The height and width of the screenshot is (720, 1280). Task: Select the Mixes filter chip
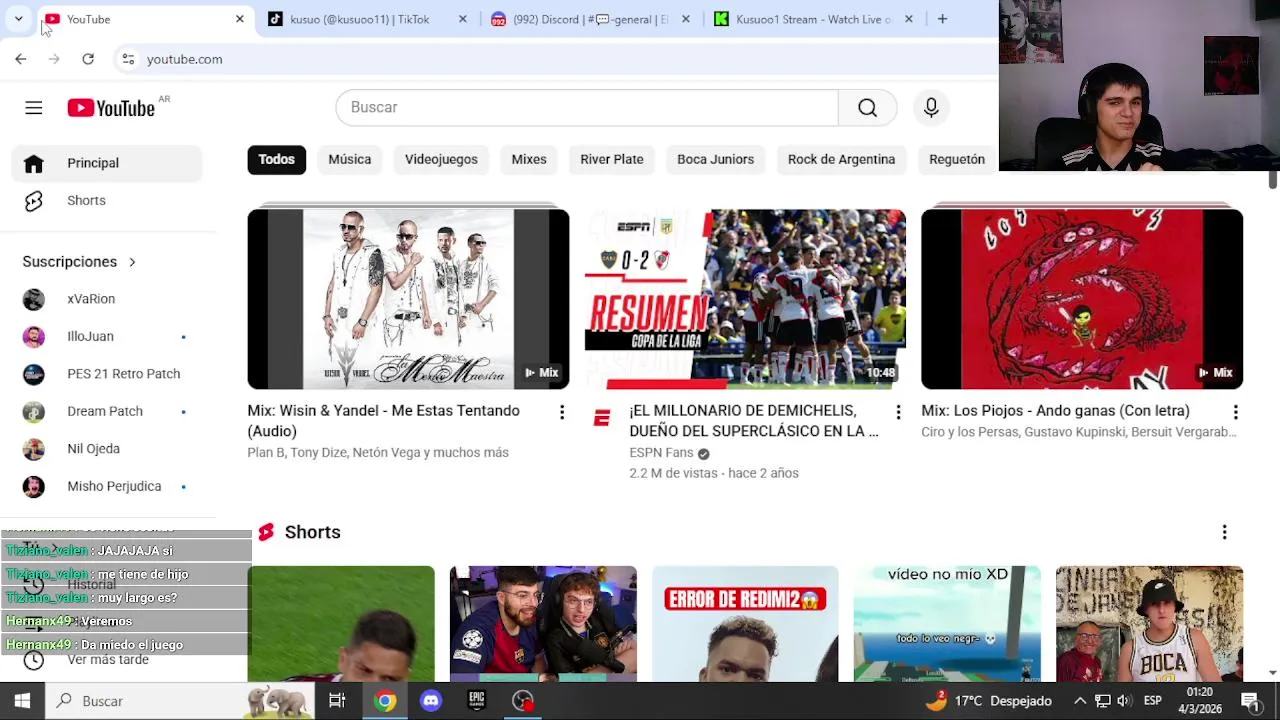[x=529, y=159]
